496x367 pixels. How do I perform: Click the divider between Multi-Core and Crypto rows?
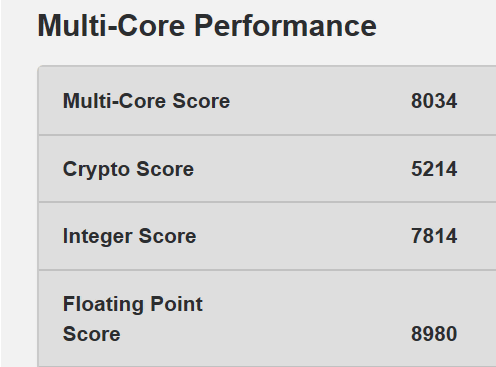click(x=267, y=135)
